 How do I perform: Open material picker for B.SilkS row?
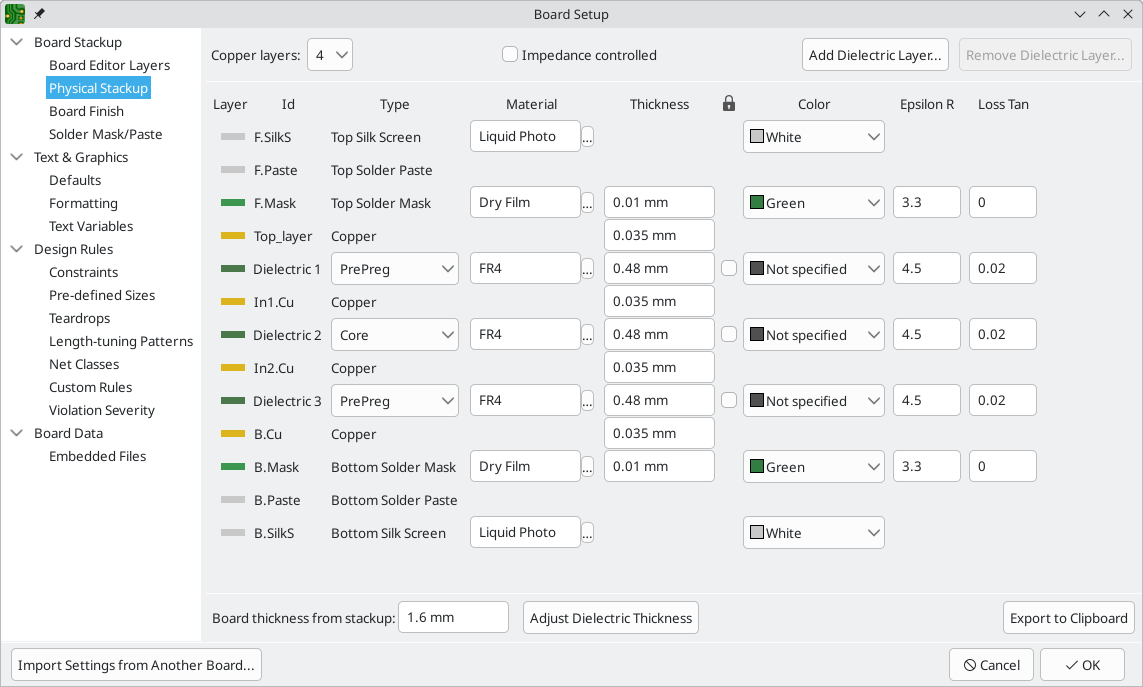coord(588,533)
